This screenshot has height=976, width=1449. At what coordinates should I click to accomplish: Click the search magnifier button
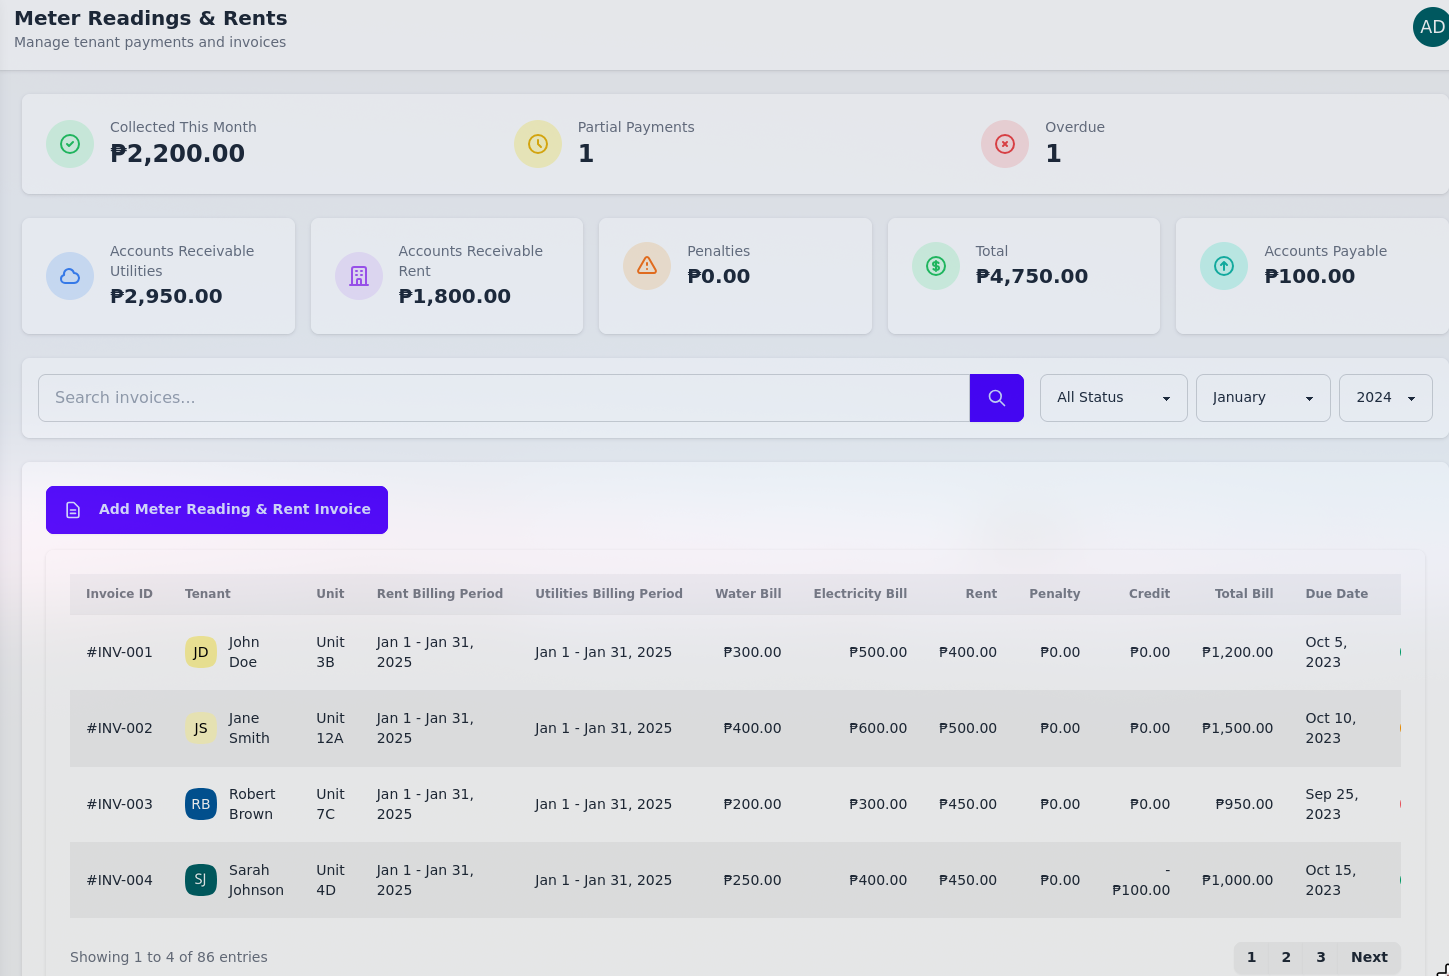(x=996, y=397)
